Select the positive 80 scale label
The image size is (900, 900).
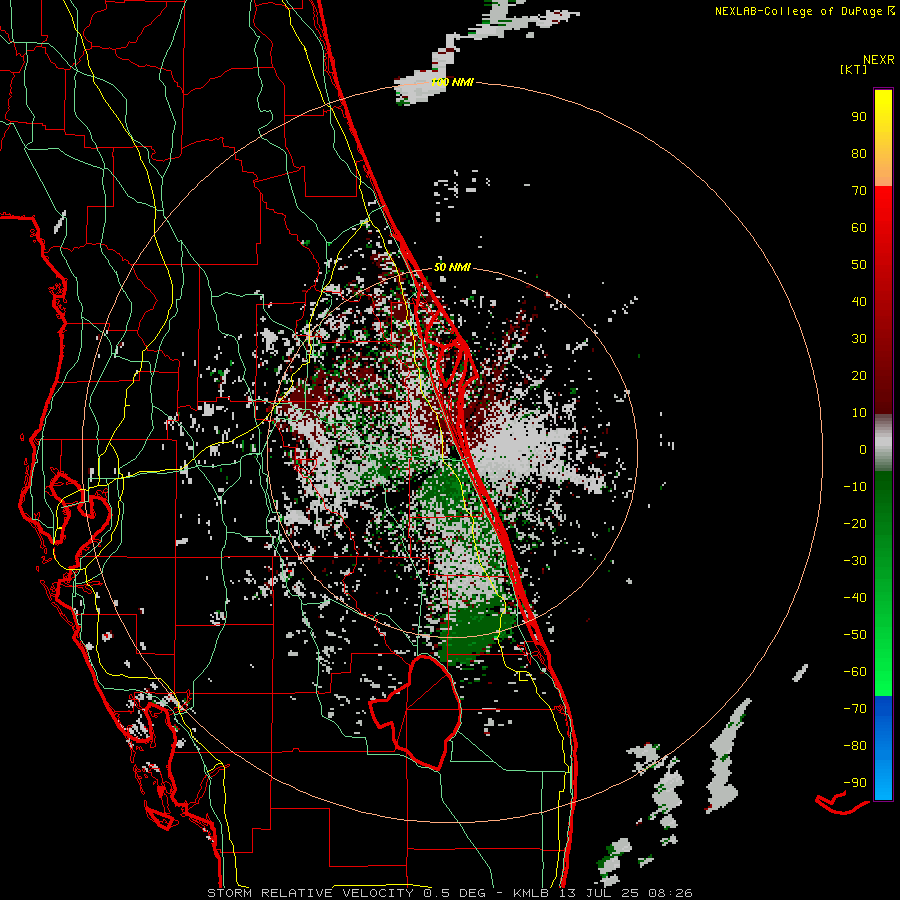(x=859, y=153)
